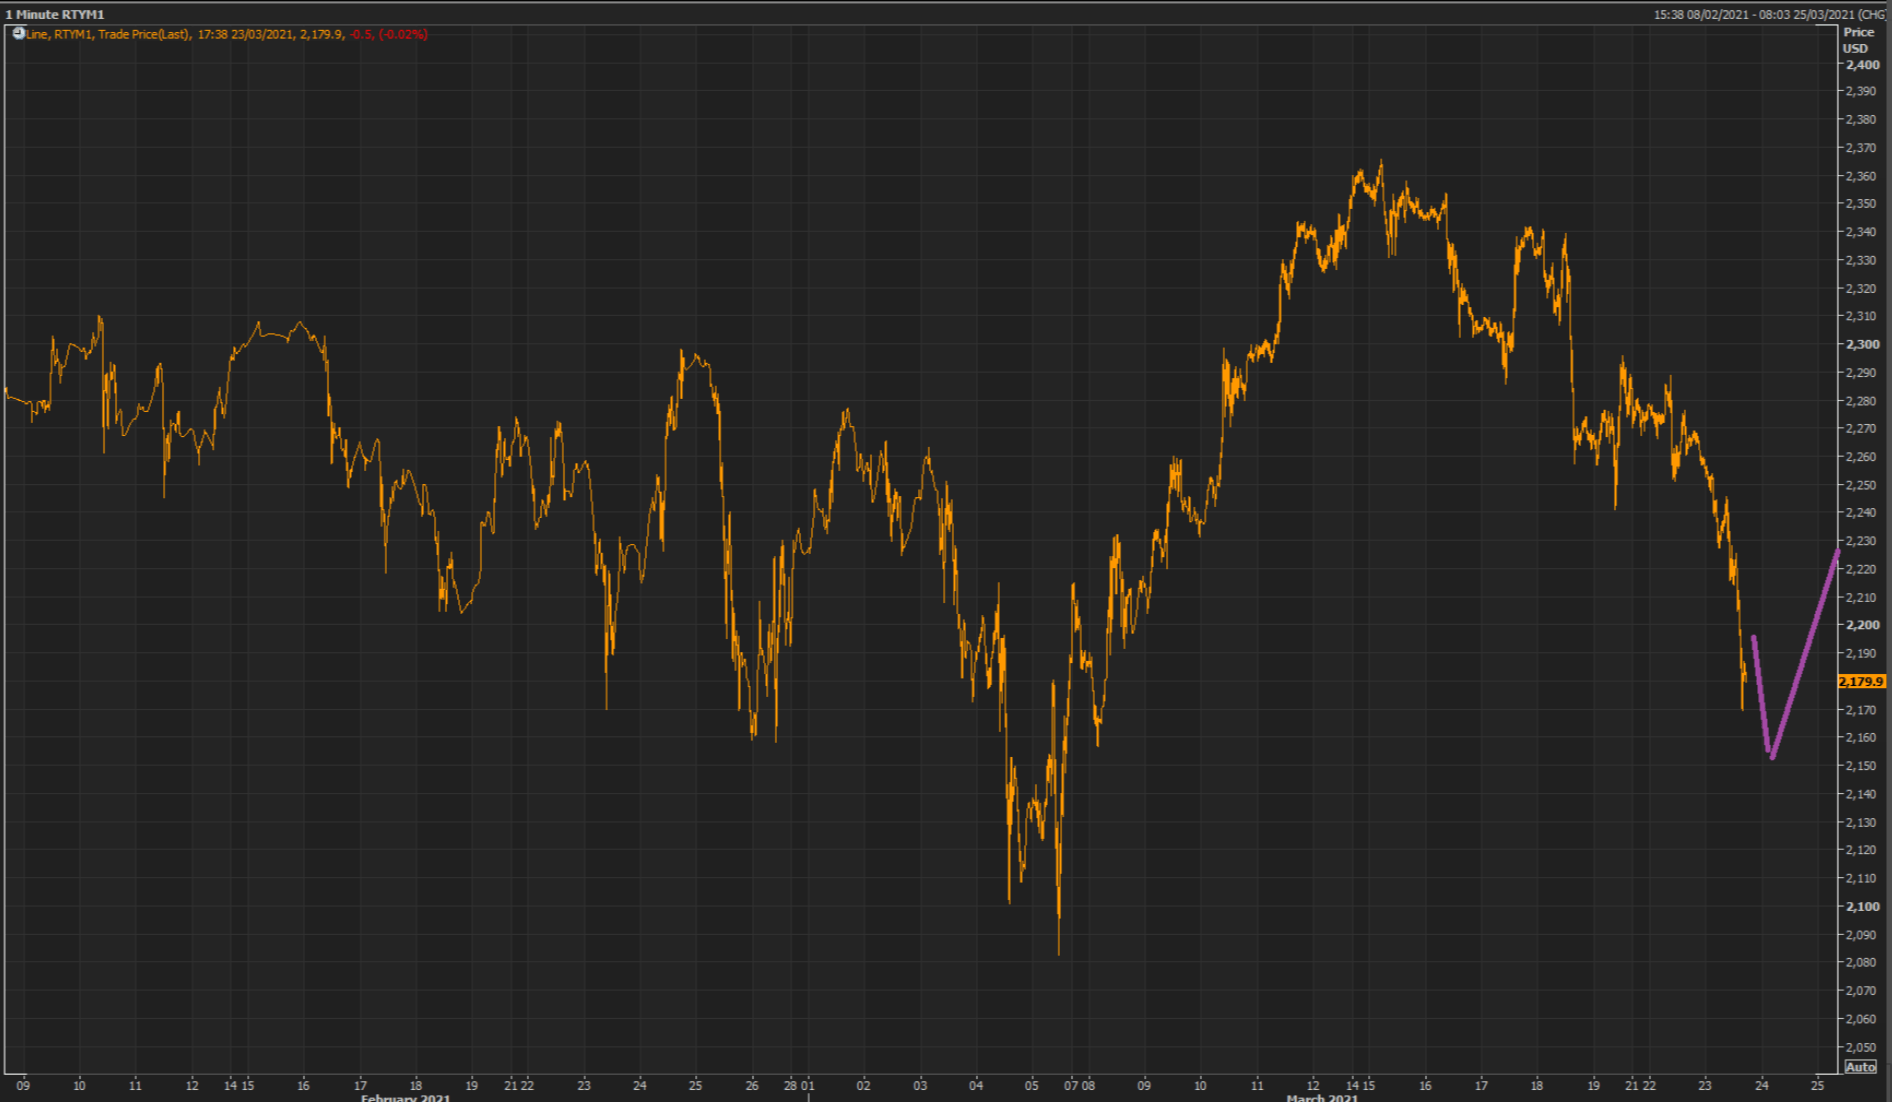
Task: Select the orange 2,179.9 last price tag
Action: 1861,681
